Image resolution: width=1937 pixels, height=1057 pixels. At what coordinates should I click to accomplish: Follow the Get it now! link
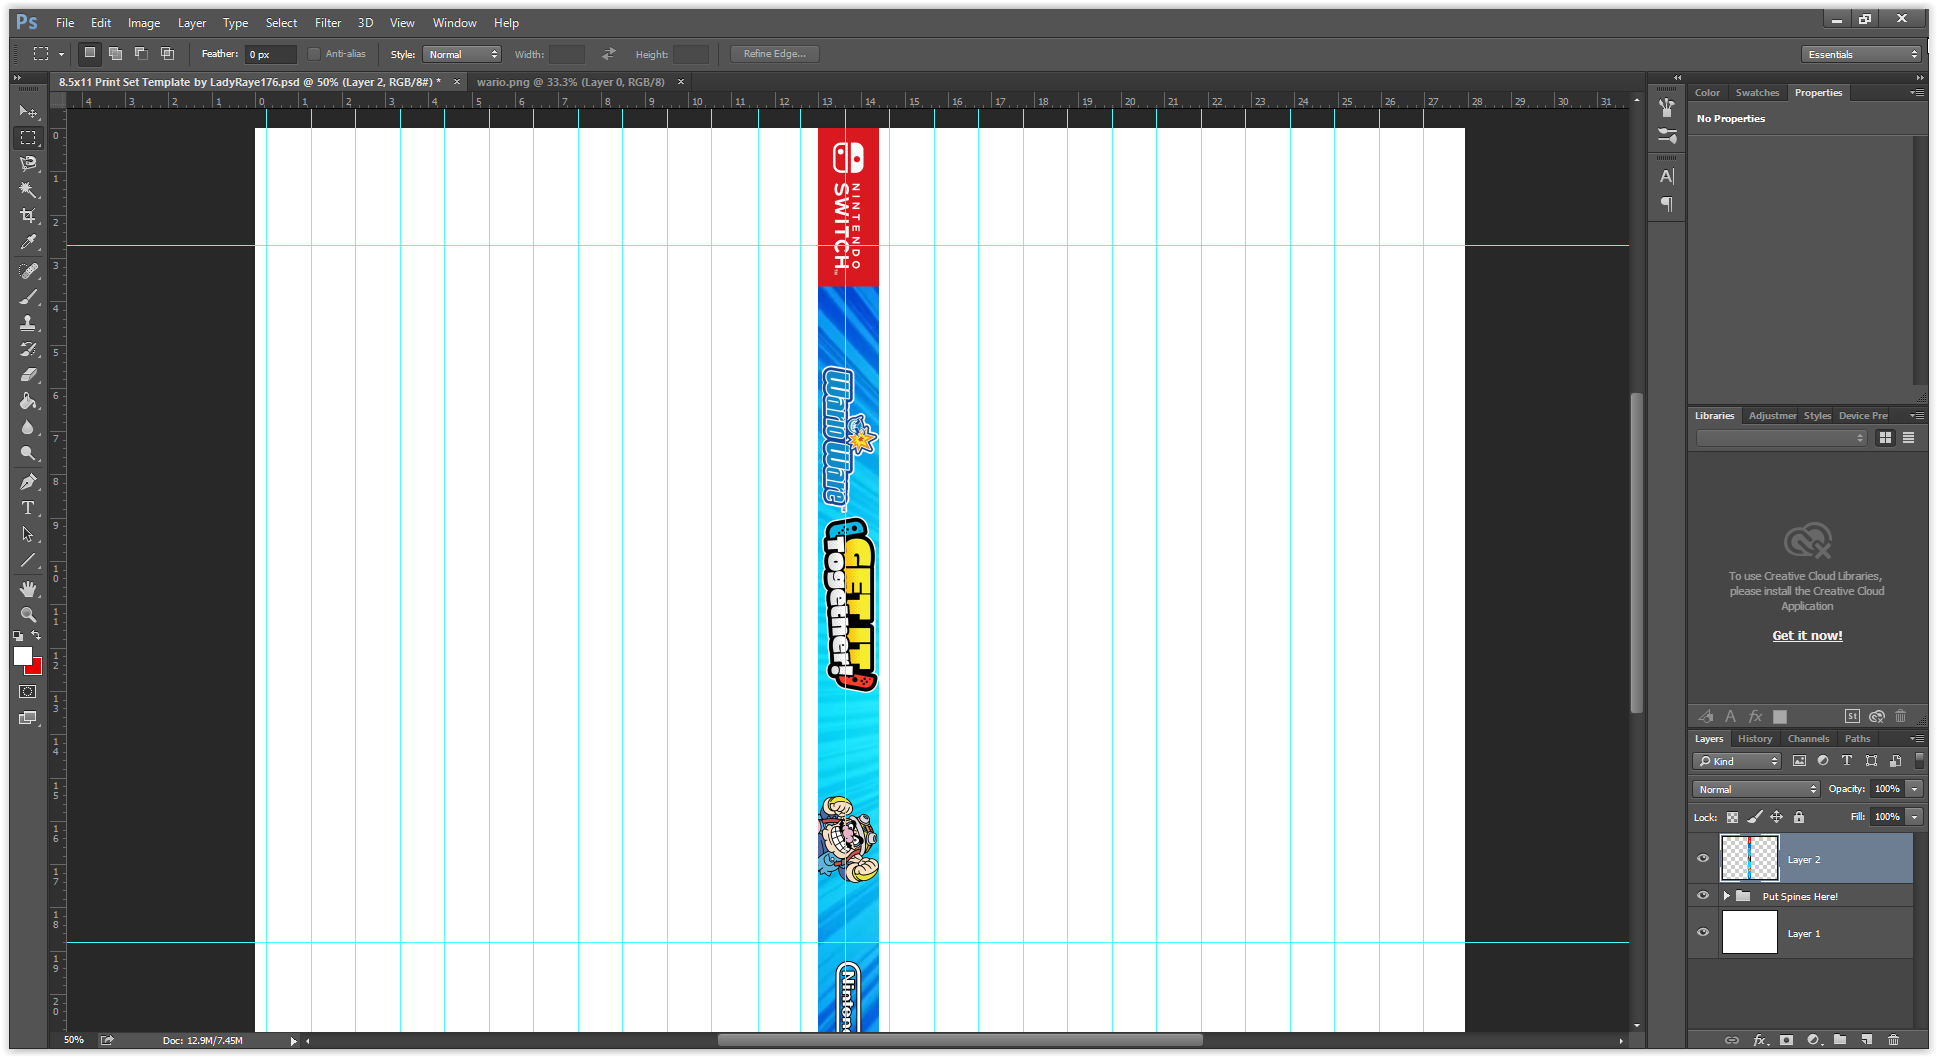(1806, 635)
